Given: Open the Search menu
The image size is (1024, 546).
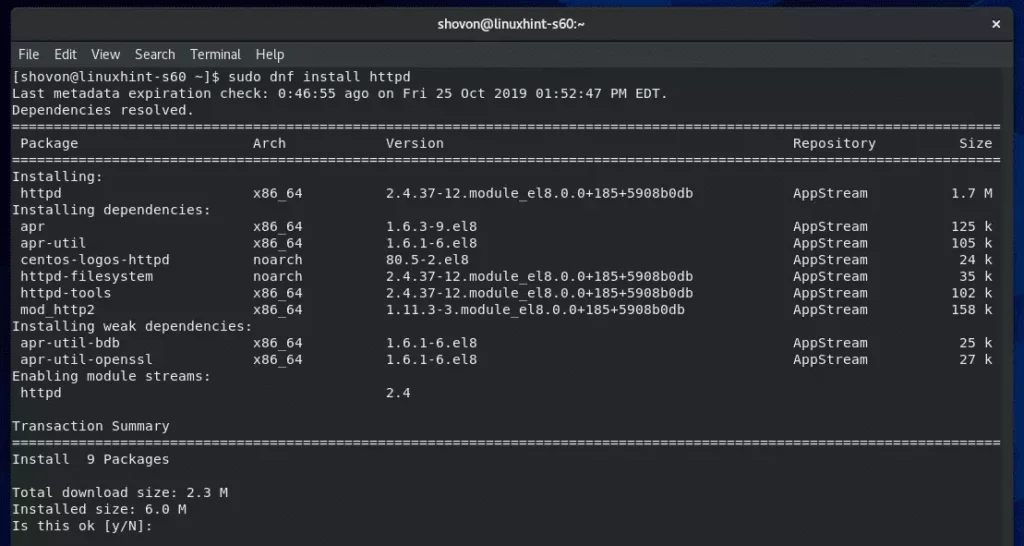Looking at the screenshot, I should click(x=155, y=54).
